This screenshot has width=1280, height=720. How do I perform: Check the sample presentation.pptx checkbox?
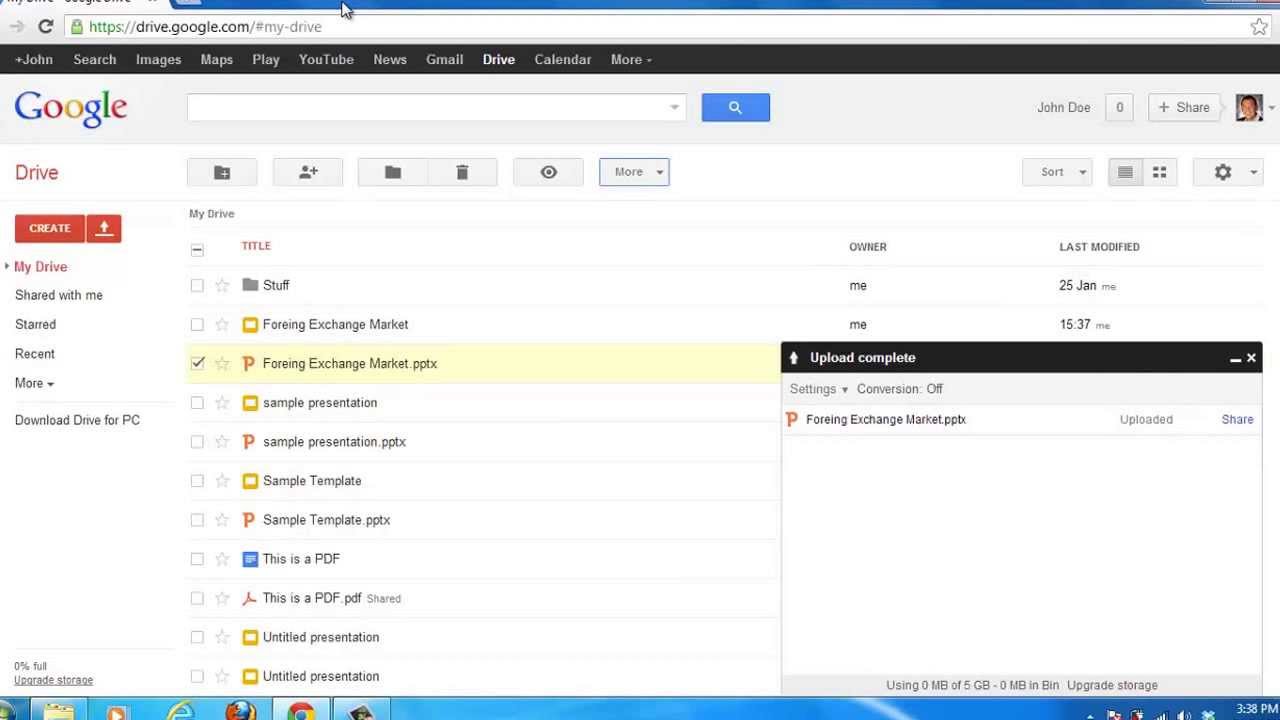click(197, 442)
